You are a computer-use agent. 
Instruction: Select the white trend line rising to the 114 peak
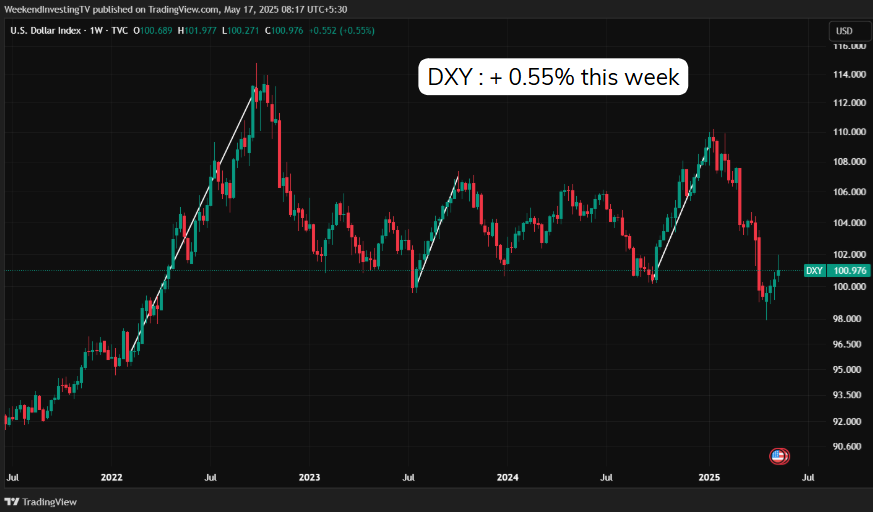193,221
